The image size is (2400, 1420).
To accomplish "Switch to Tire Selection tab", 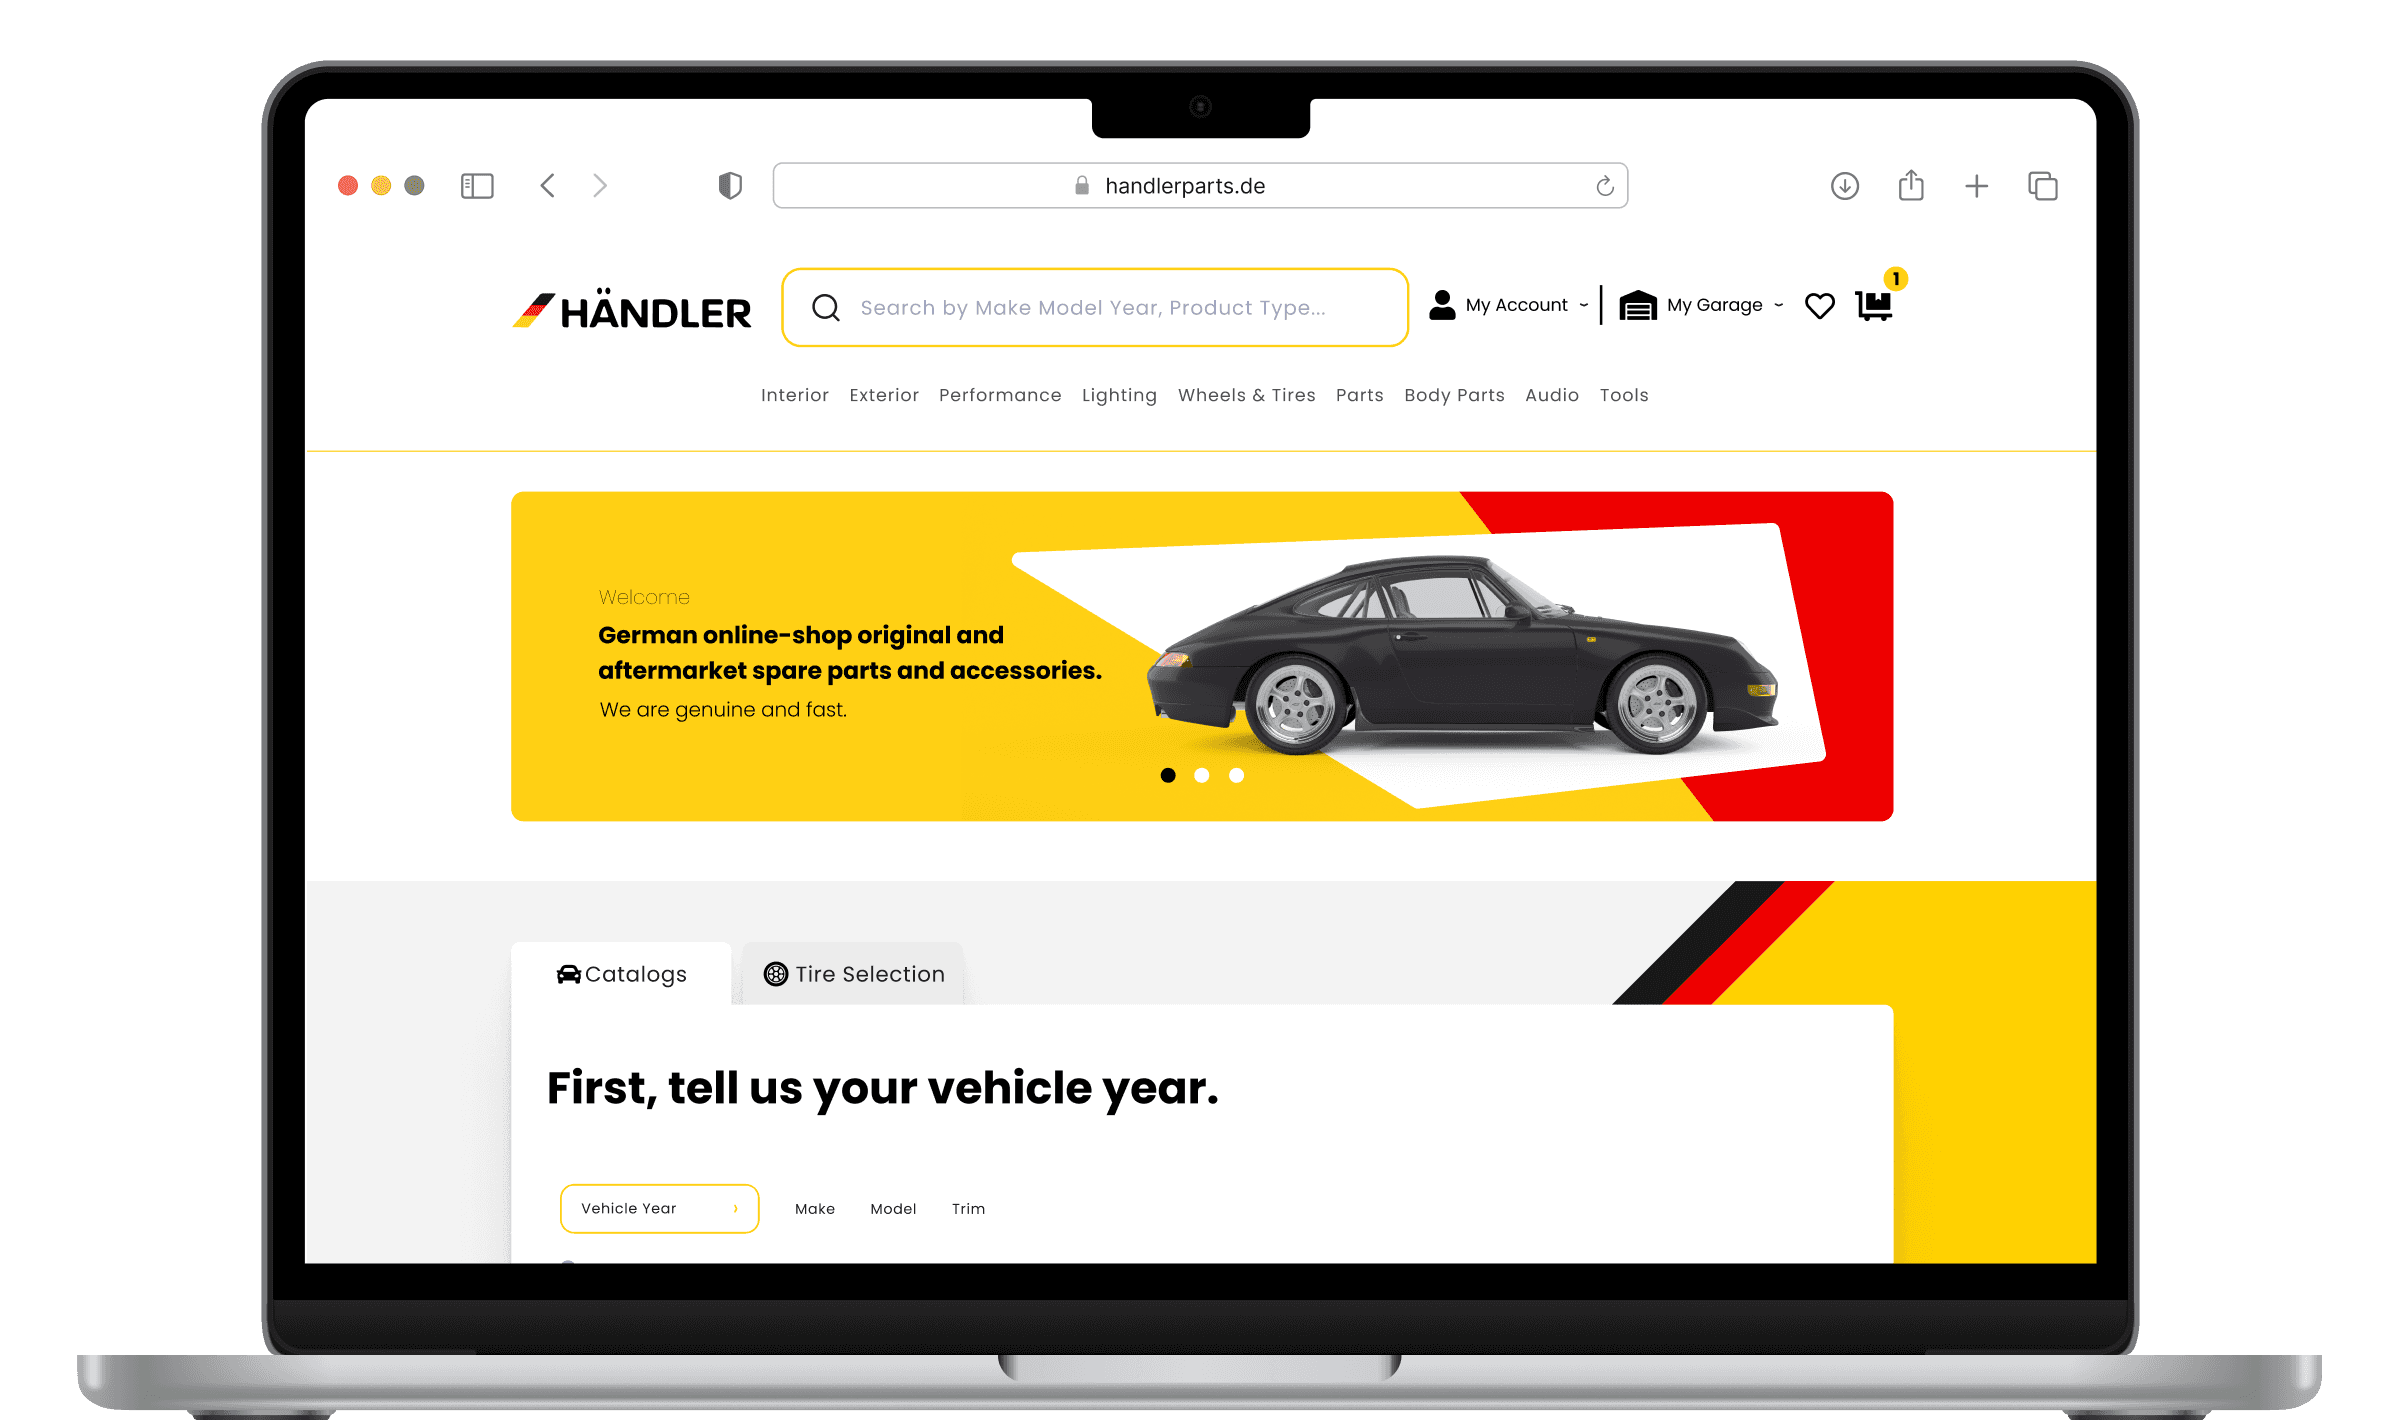I will [x=854, y=974].
